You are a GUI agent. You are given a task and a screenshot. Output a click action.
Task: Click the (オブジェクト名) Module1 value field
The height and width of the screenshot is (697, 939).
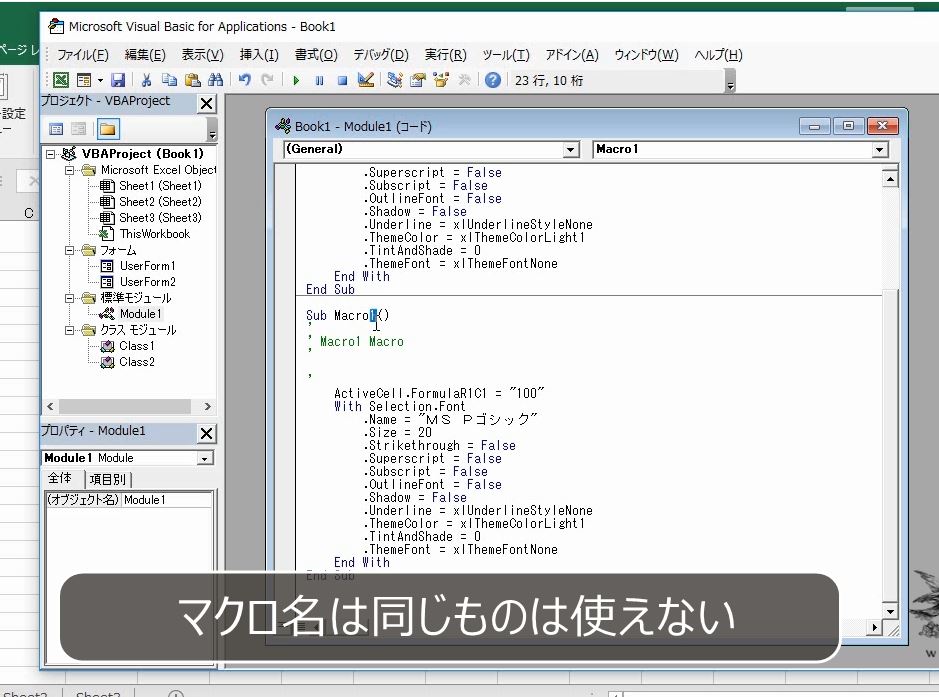click(x=167, y=500)
